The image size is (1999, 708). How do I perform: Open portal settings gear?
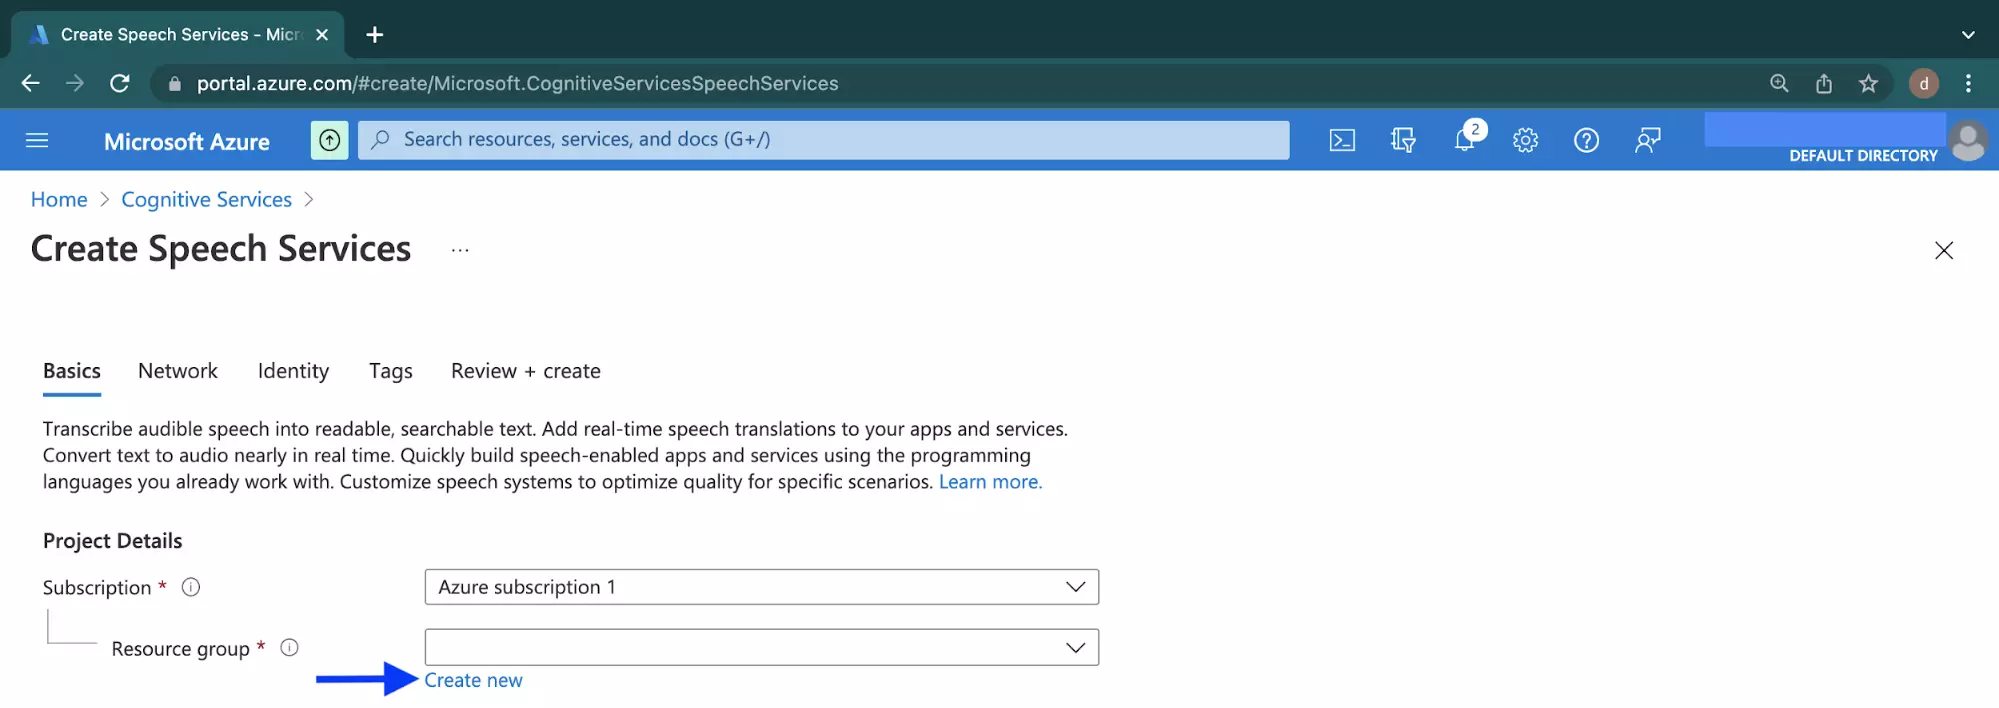click(x=1525, y=141)
